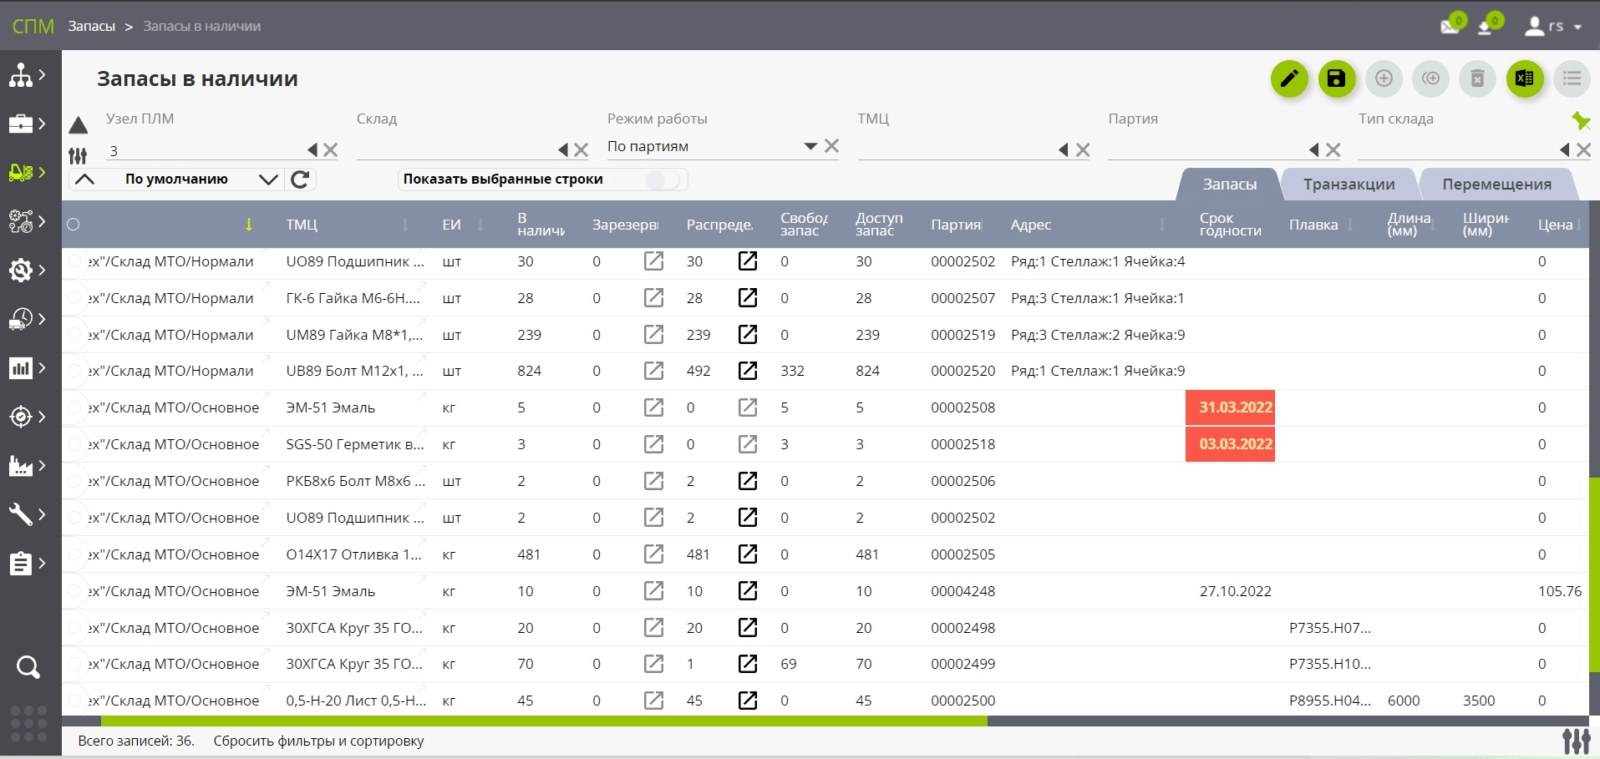Open the Режим работы dropdown
The image size is (1600, 759).
point(810,146)
